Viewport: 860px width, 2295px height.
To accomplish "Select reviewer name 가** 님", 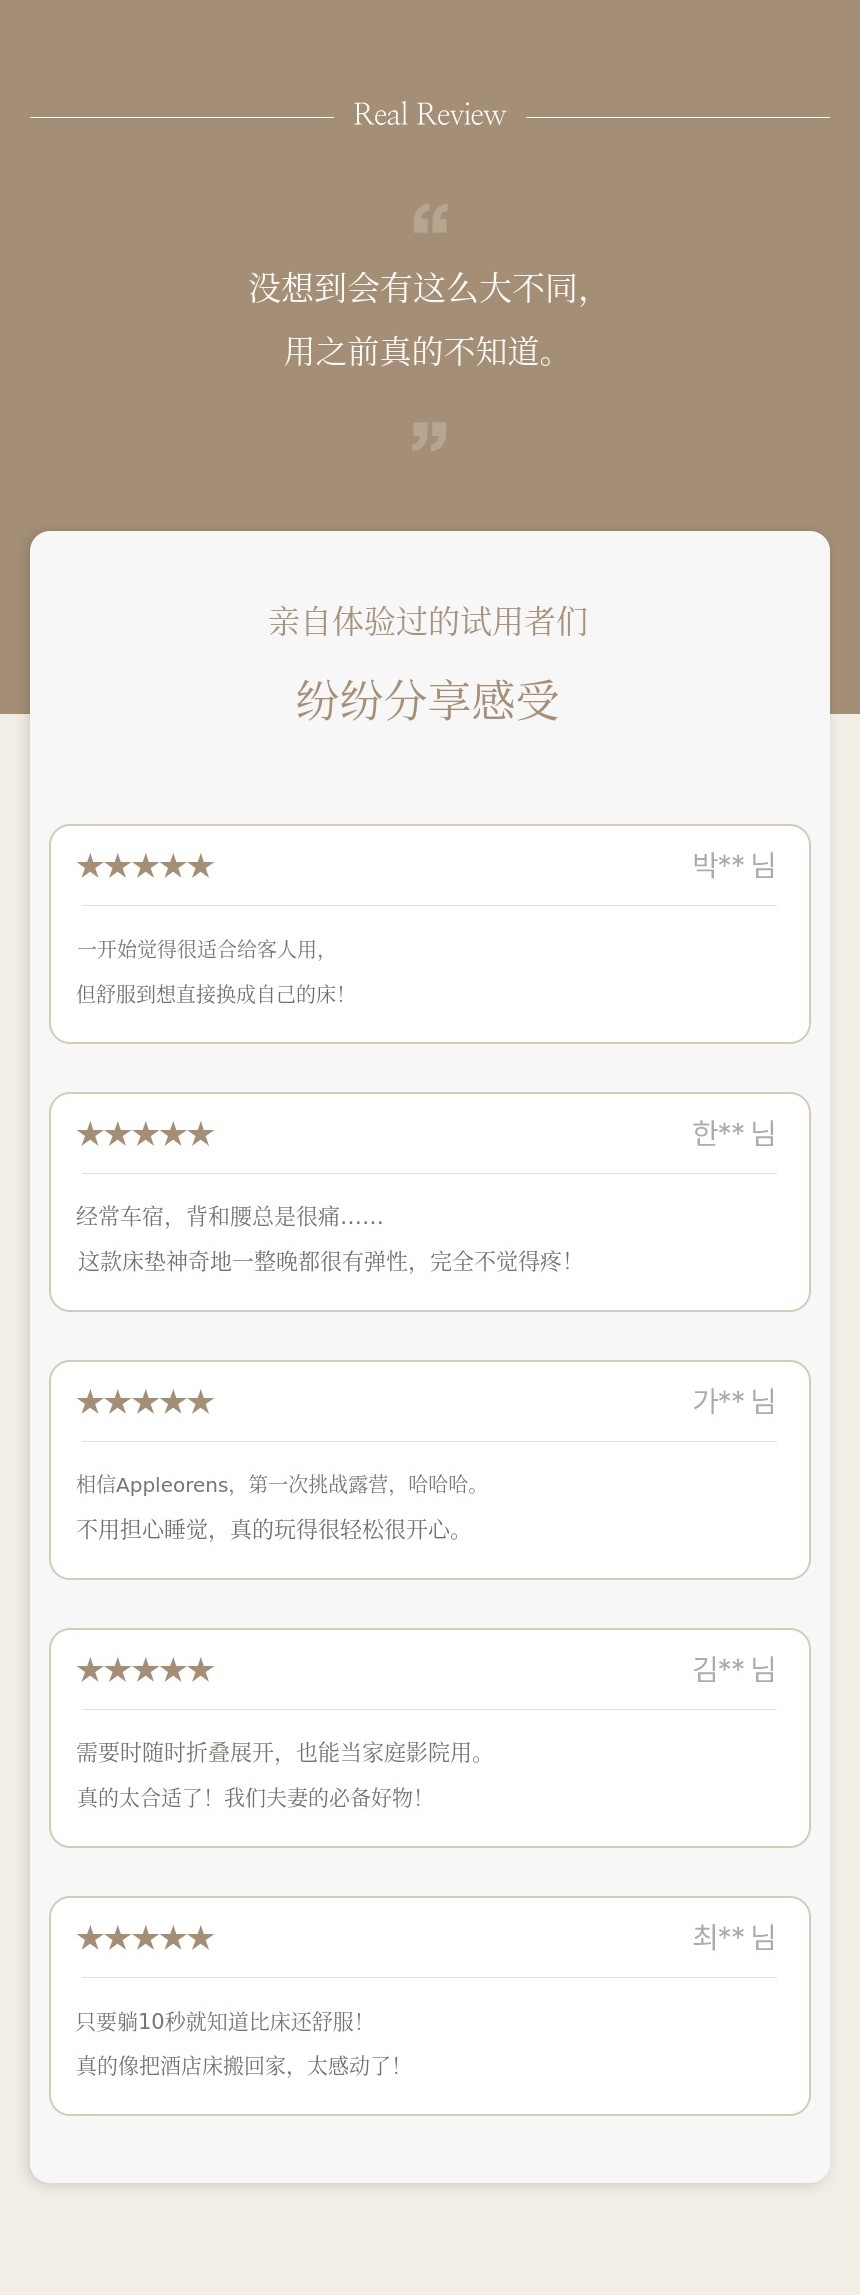I will pos(734,1401).
